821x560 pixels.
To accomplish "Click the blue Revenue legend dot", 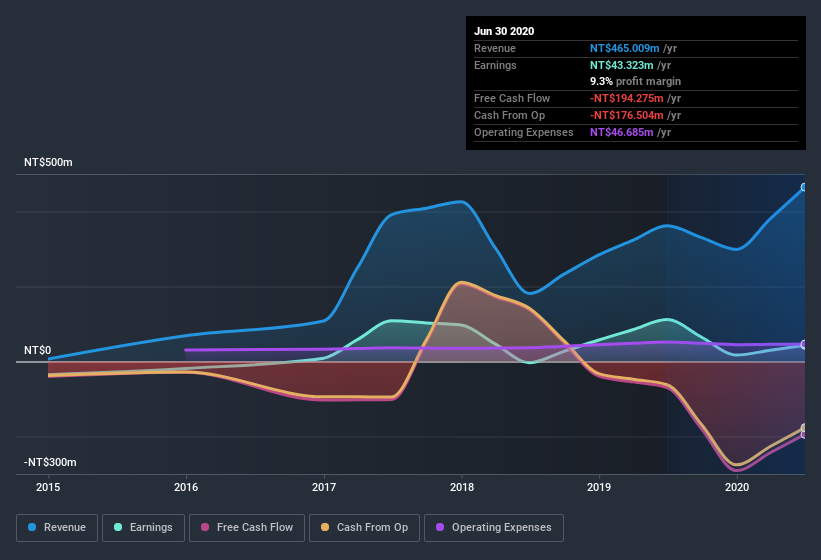I will tap(32, 527).
